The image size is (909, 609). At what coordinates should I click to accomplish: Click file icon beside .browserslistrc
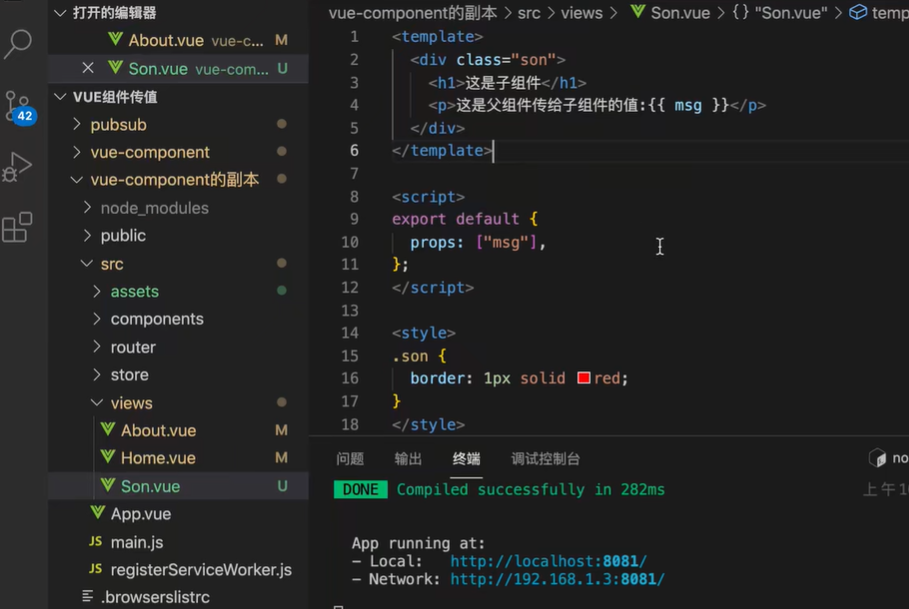[x=88, y=596]
